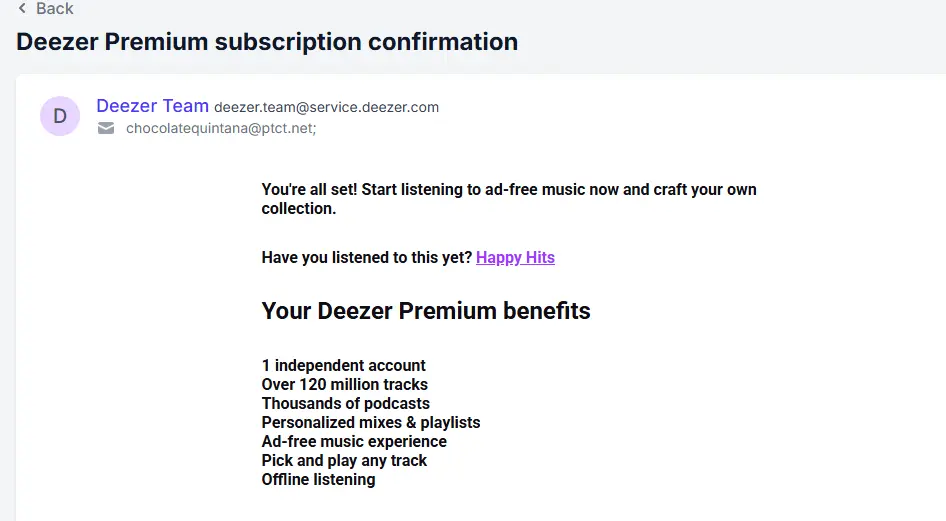
Task: Click the envelope icon beside recipient address
Action: [x=106, y=128]
